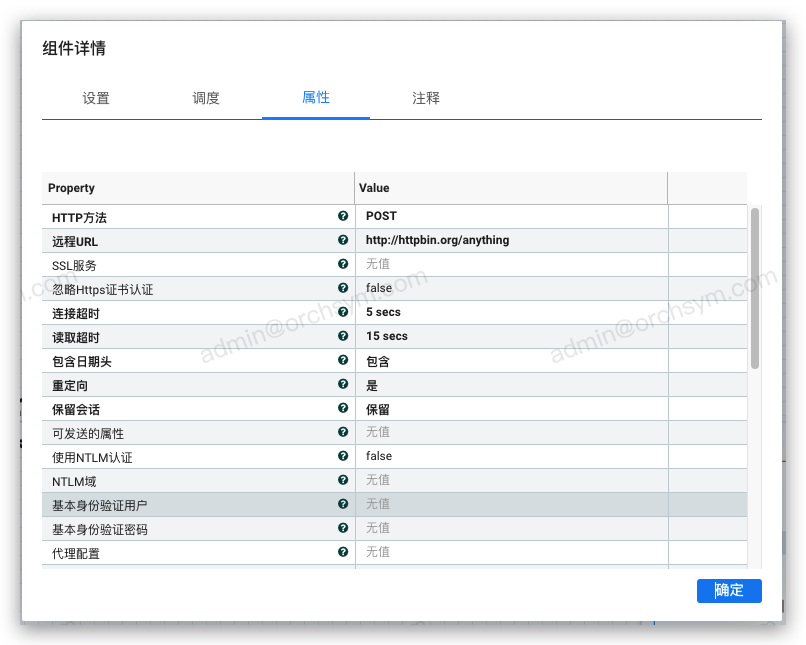Click the SSL服务 help question icon

[x=343, y=264]
